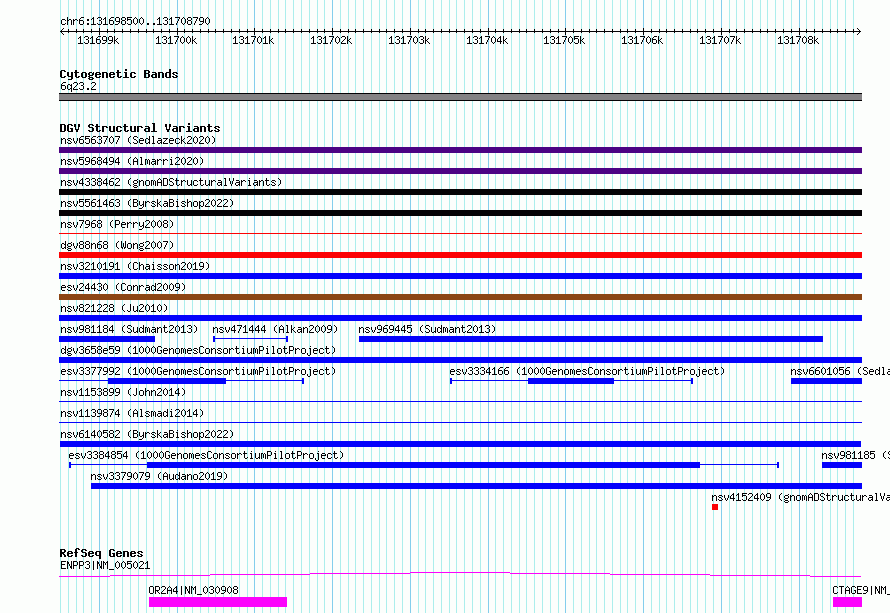Image resolution: width=890 pixels, height=613 pixels.
Task: Select the dgv88n68 (Wong2007) label
Action: coord(117,245)
